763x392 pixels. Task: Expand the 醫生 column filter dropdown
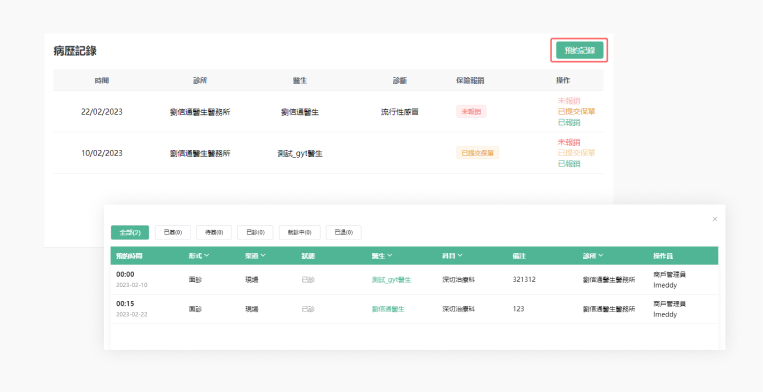click(382, 255)
